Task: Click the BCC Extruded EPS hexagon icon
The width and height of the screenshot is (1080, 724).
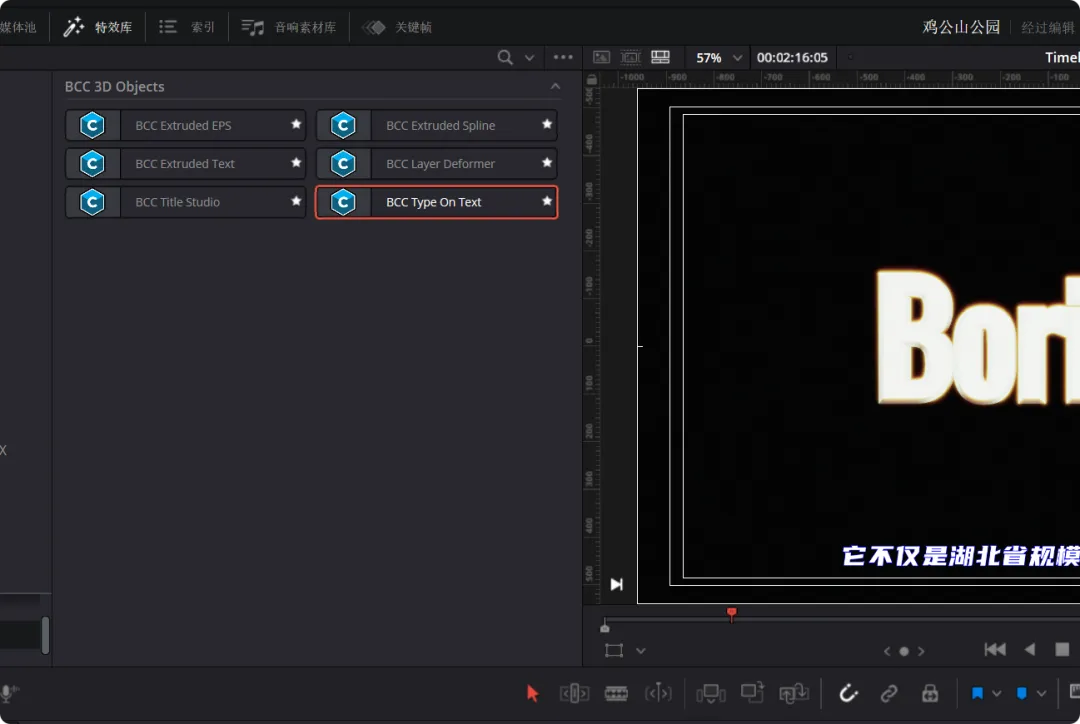Action: 92,125
